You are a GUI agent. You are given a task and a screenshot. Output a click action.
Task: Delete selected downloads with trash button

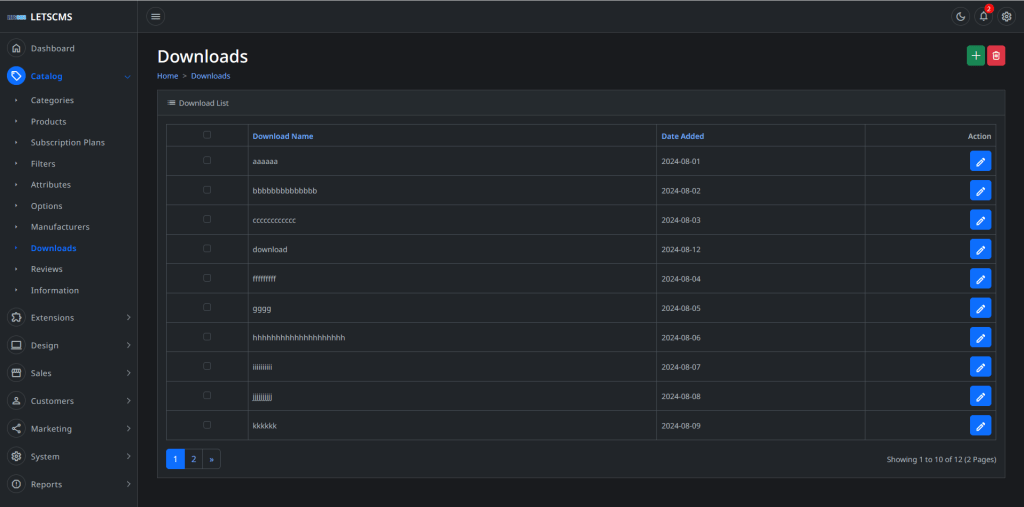[x=996, y=56]
